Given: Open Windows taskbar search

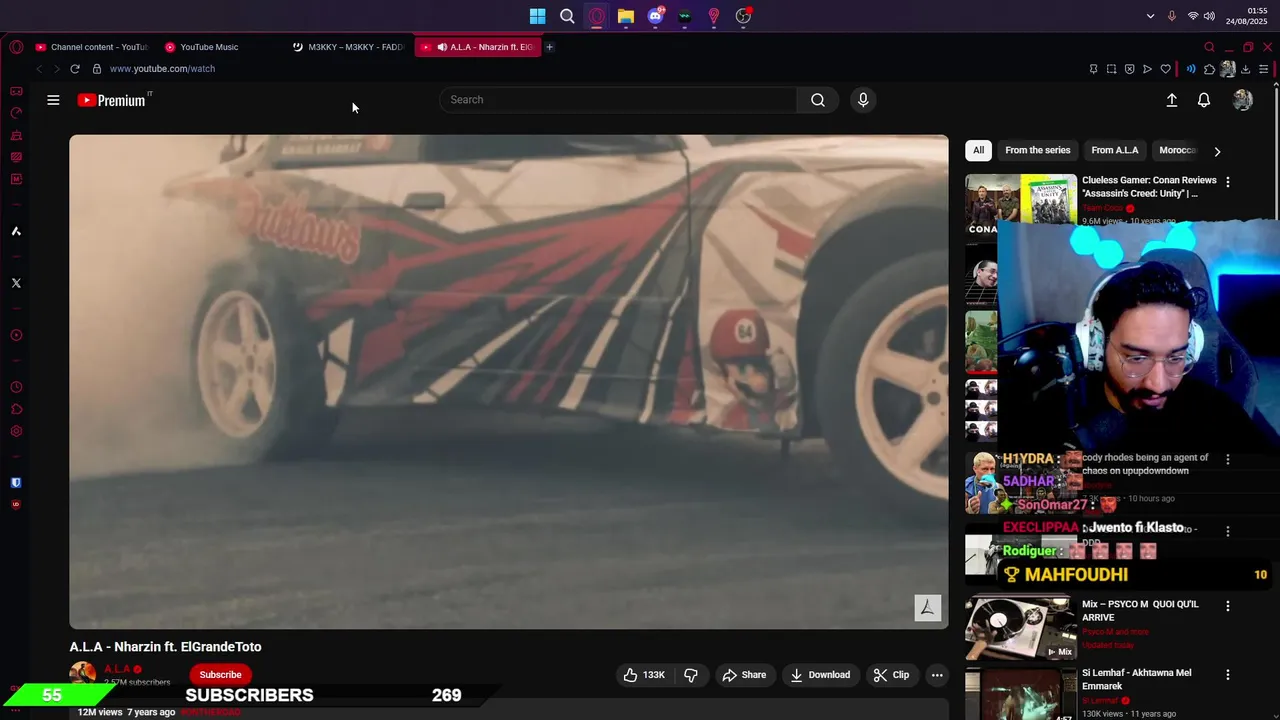Looking at the screenshot, I should coord(567,16).
